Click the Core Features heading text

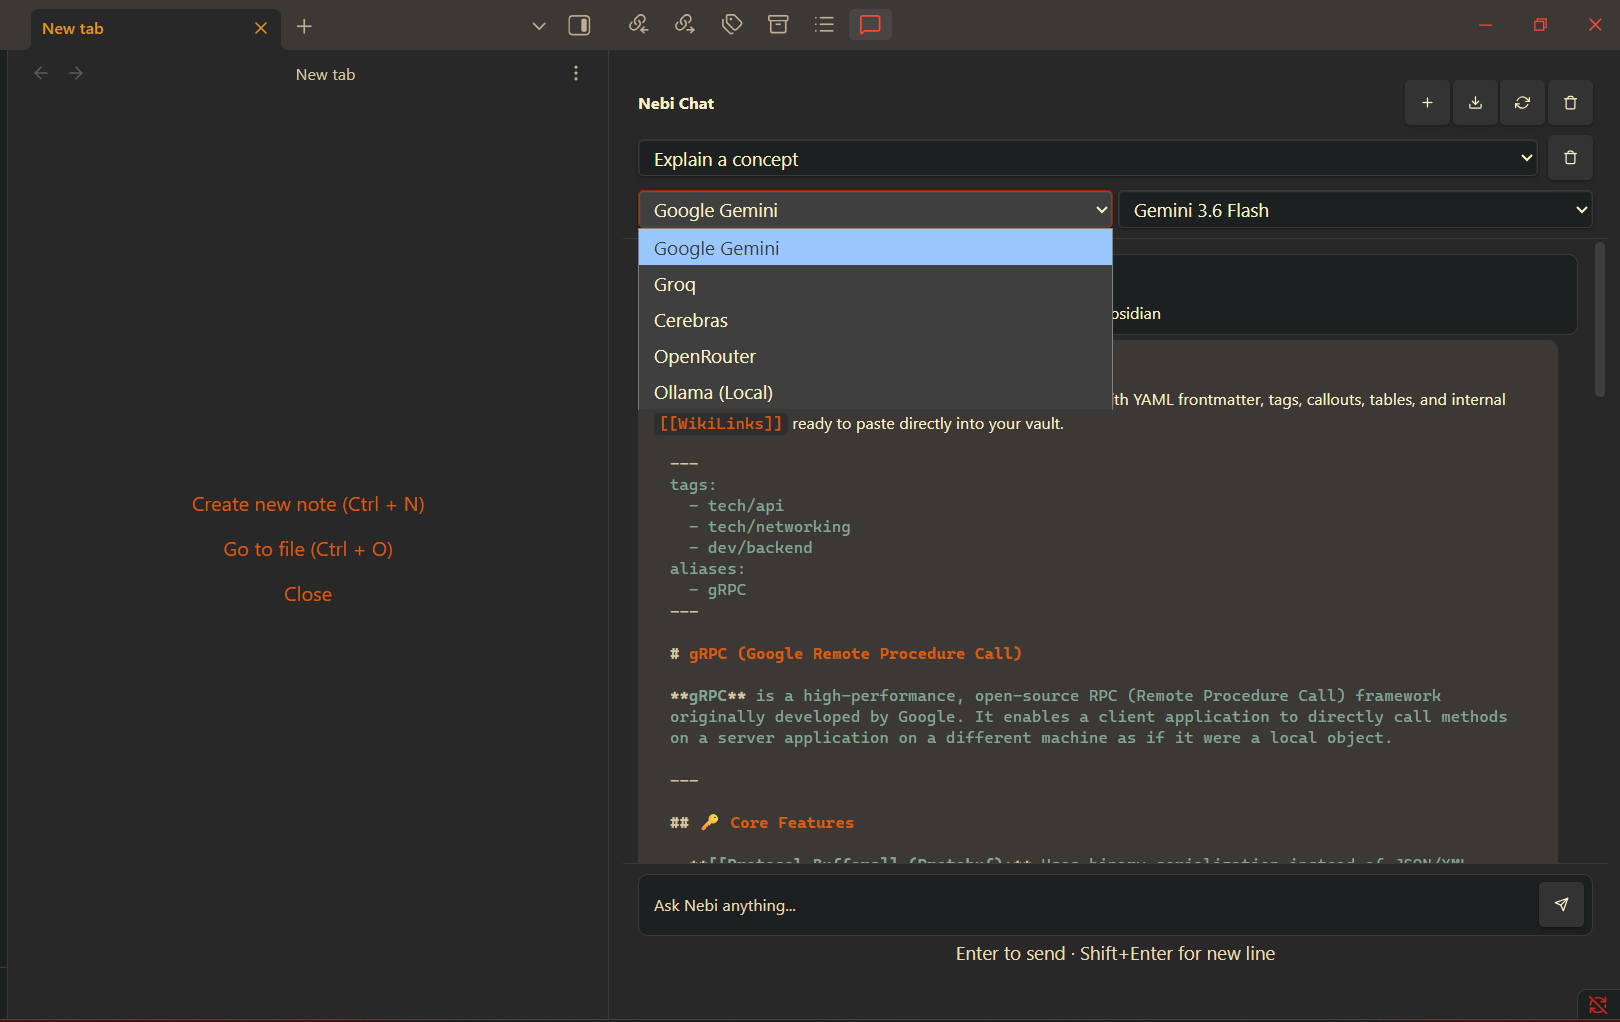click(x=792, y=822)
